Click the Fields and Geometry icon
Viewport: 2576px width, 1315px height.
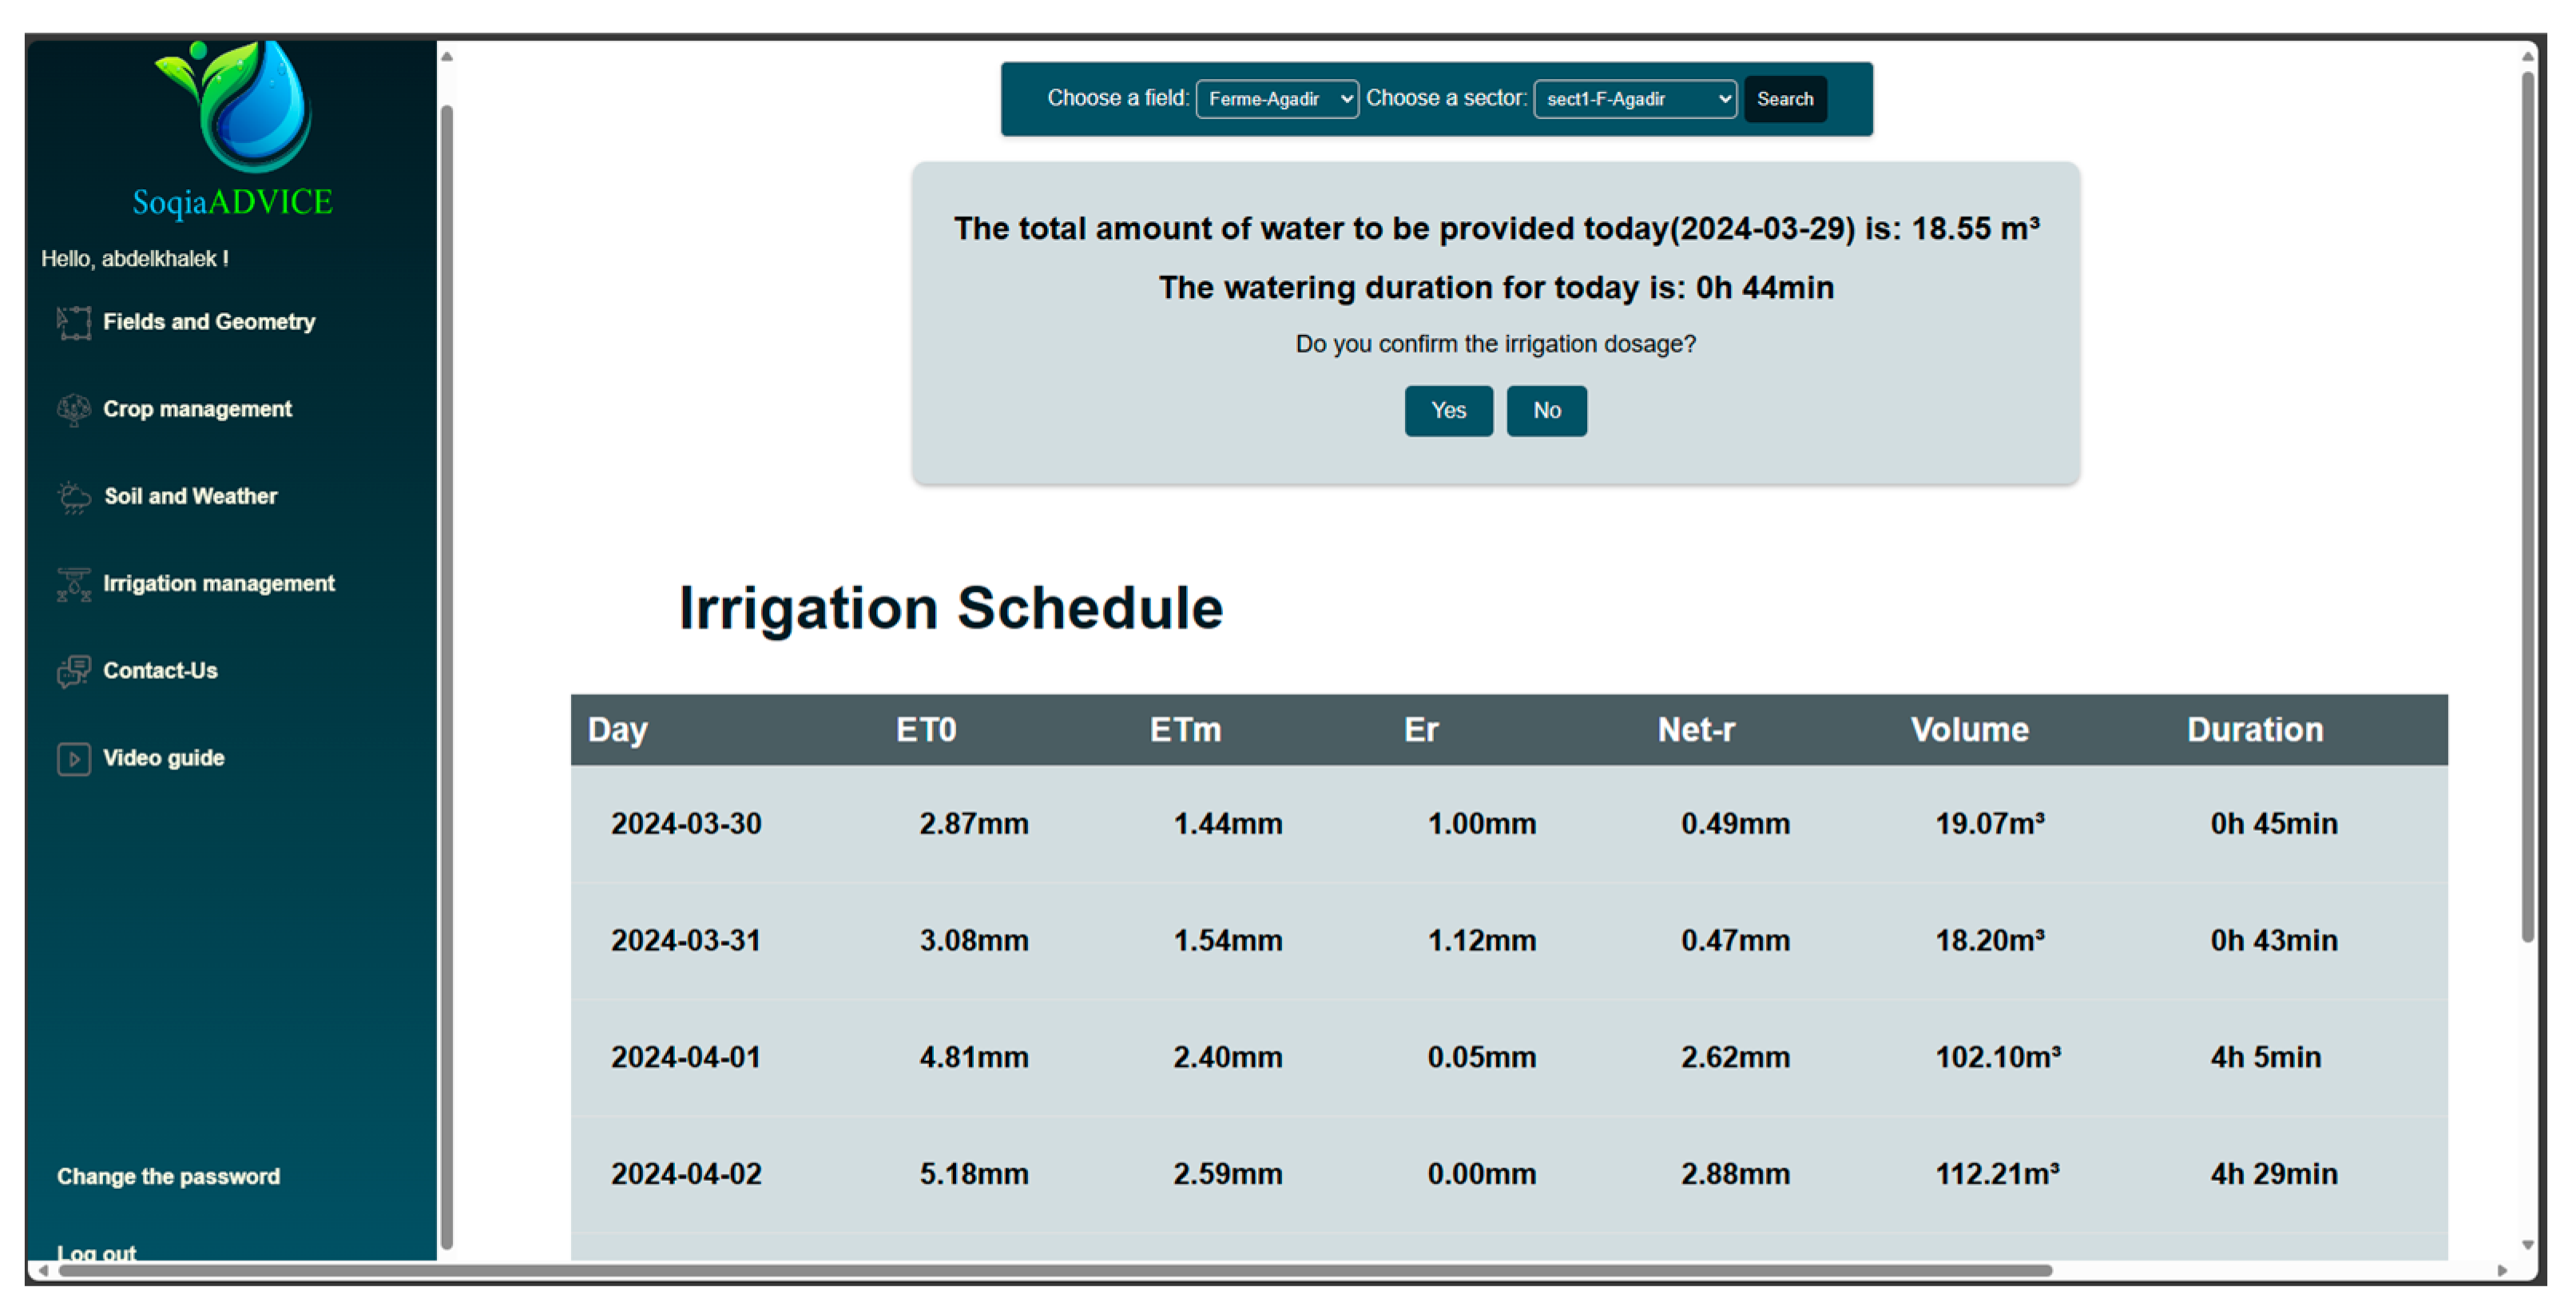click(x=73, y=322)
